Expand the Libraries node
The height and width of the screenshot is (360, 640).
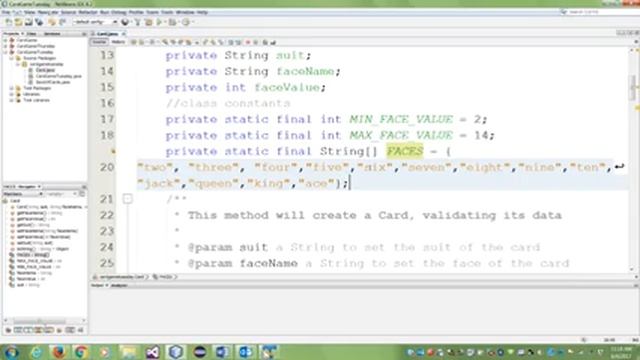11,94
